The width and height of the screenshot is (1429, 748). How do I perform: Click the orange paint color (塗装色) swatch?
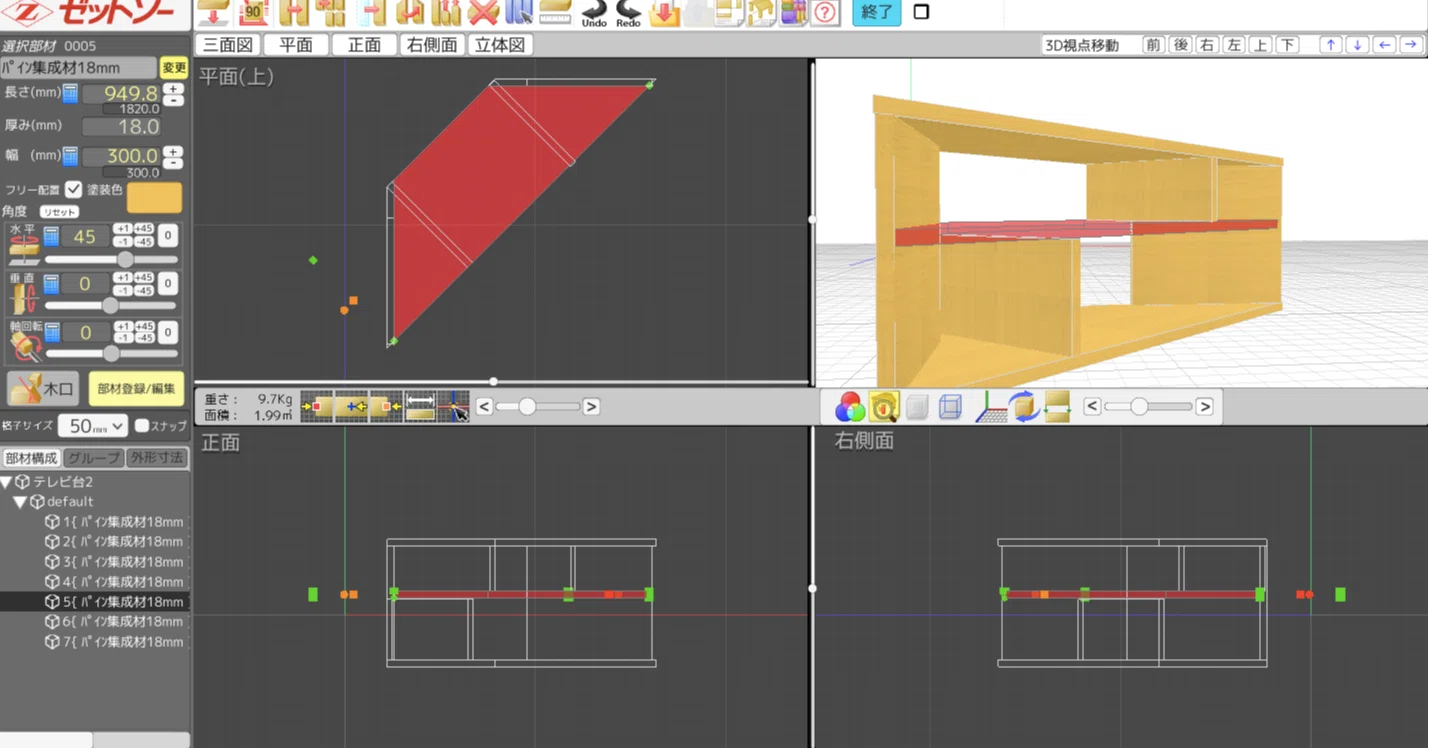154,197
